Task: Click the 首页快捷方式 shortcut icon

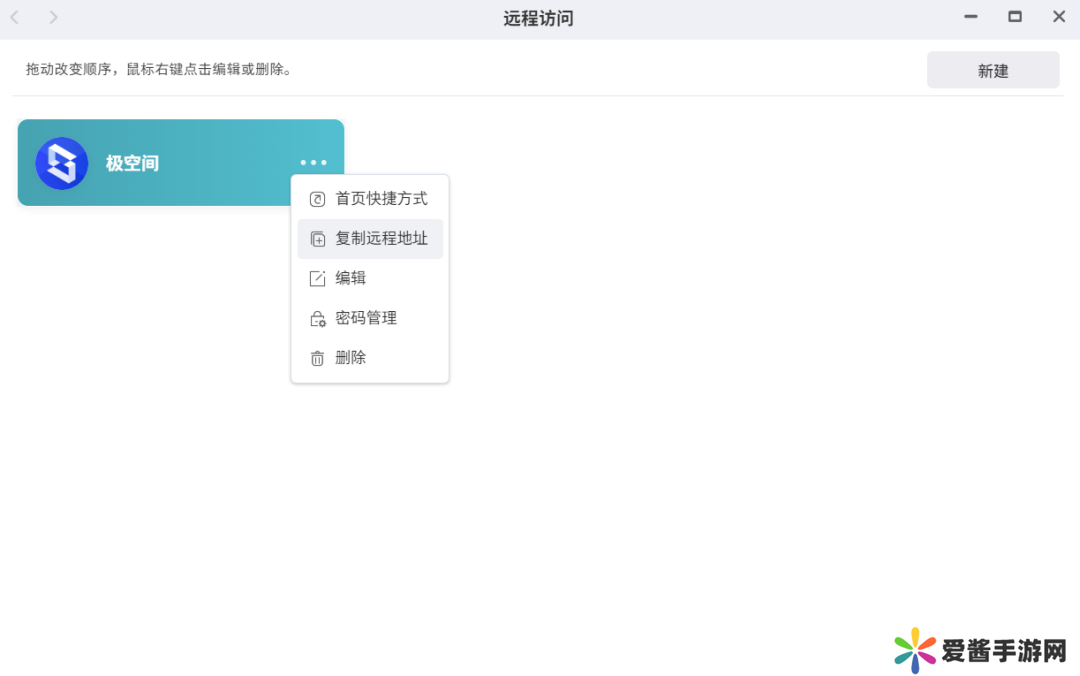Action: pos(318,199)
